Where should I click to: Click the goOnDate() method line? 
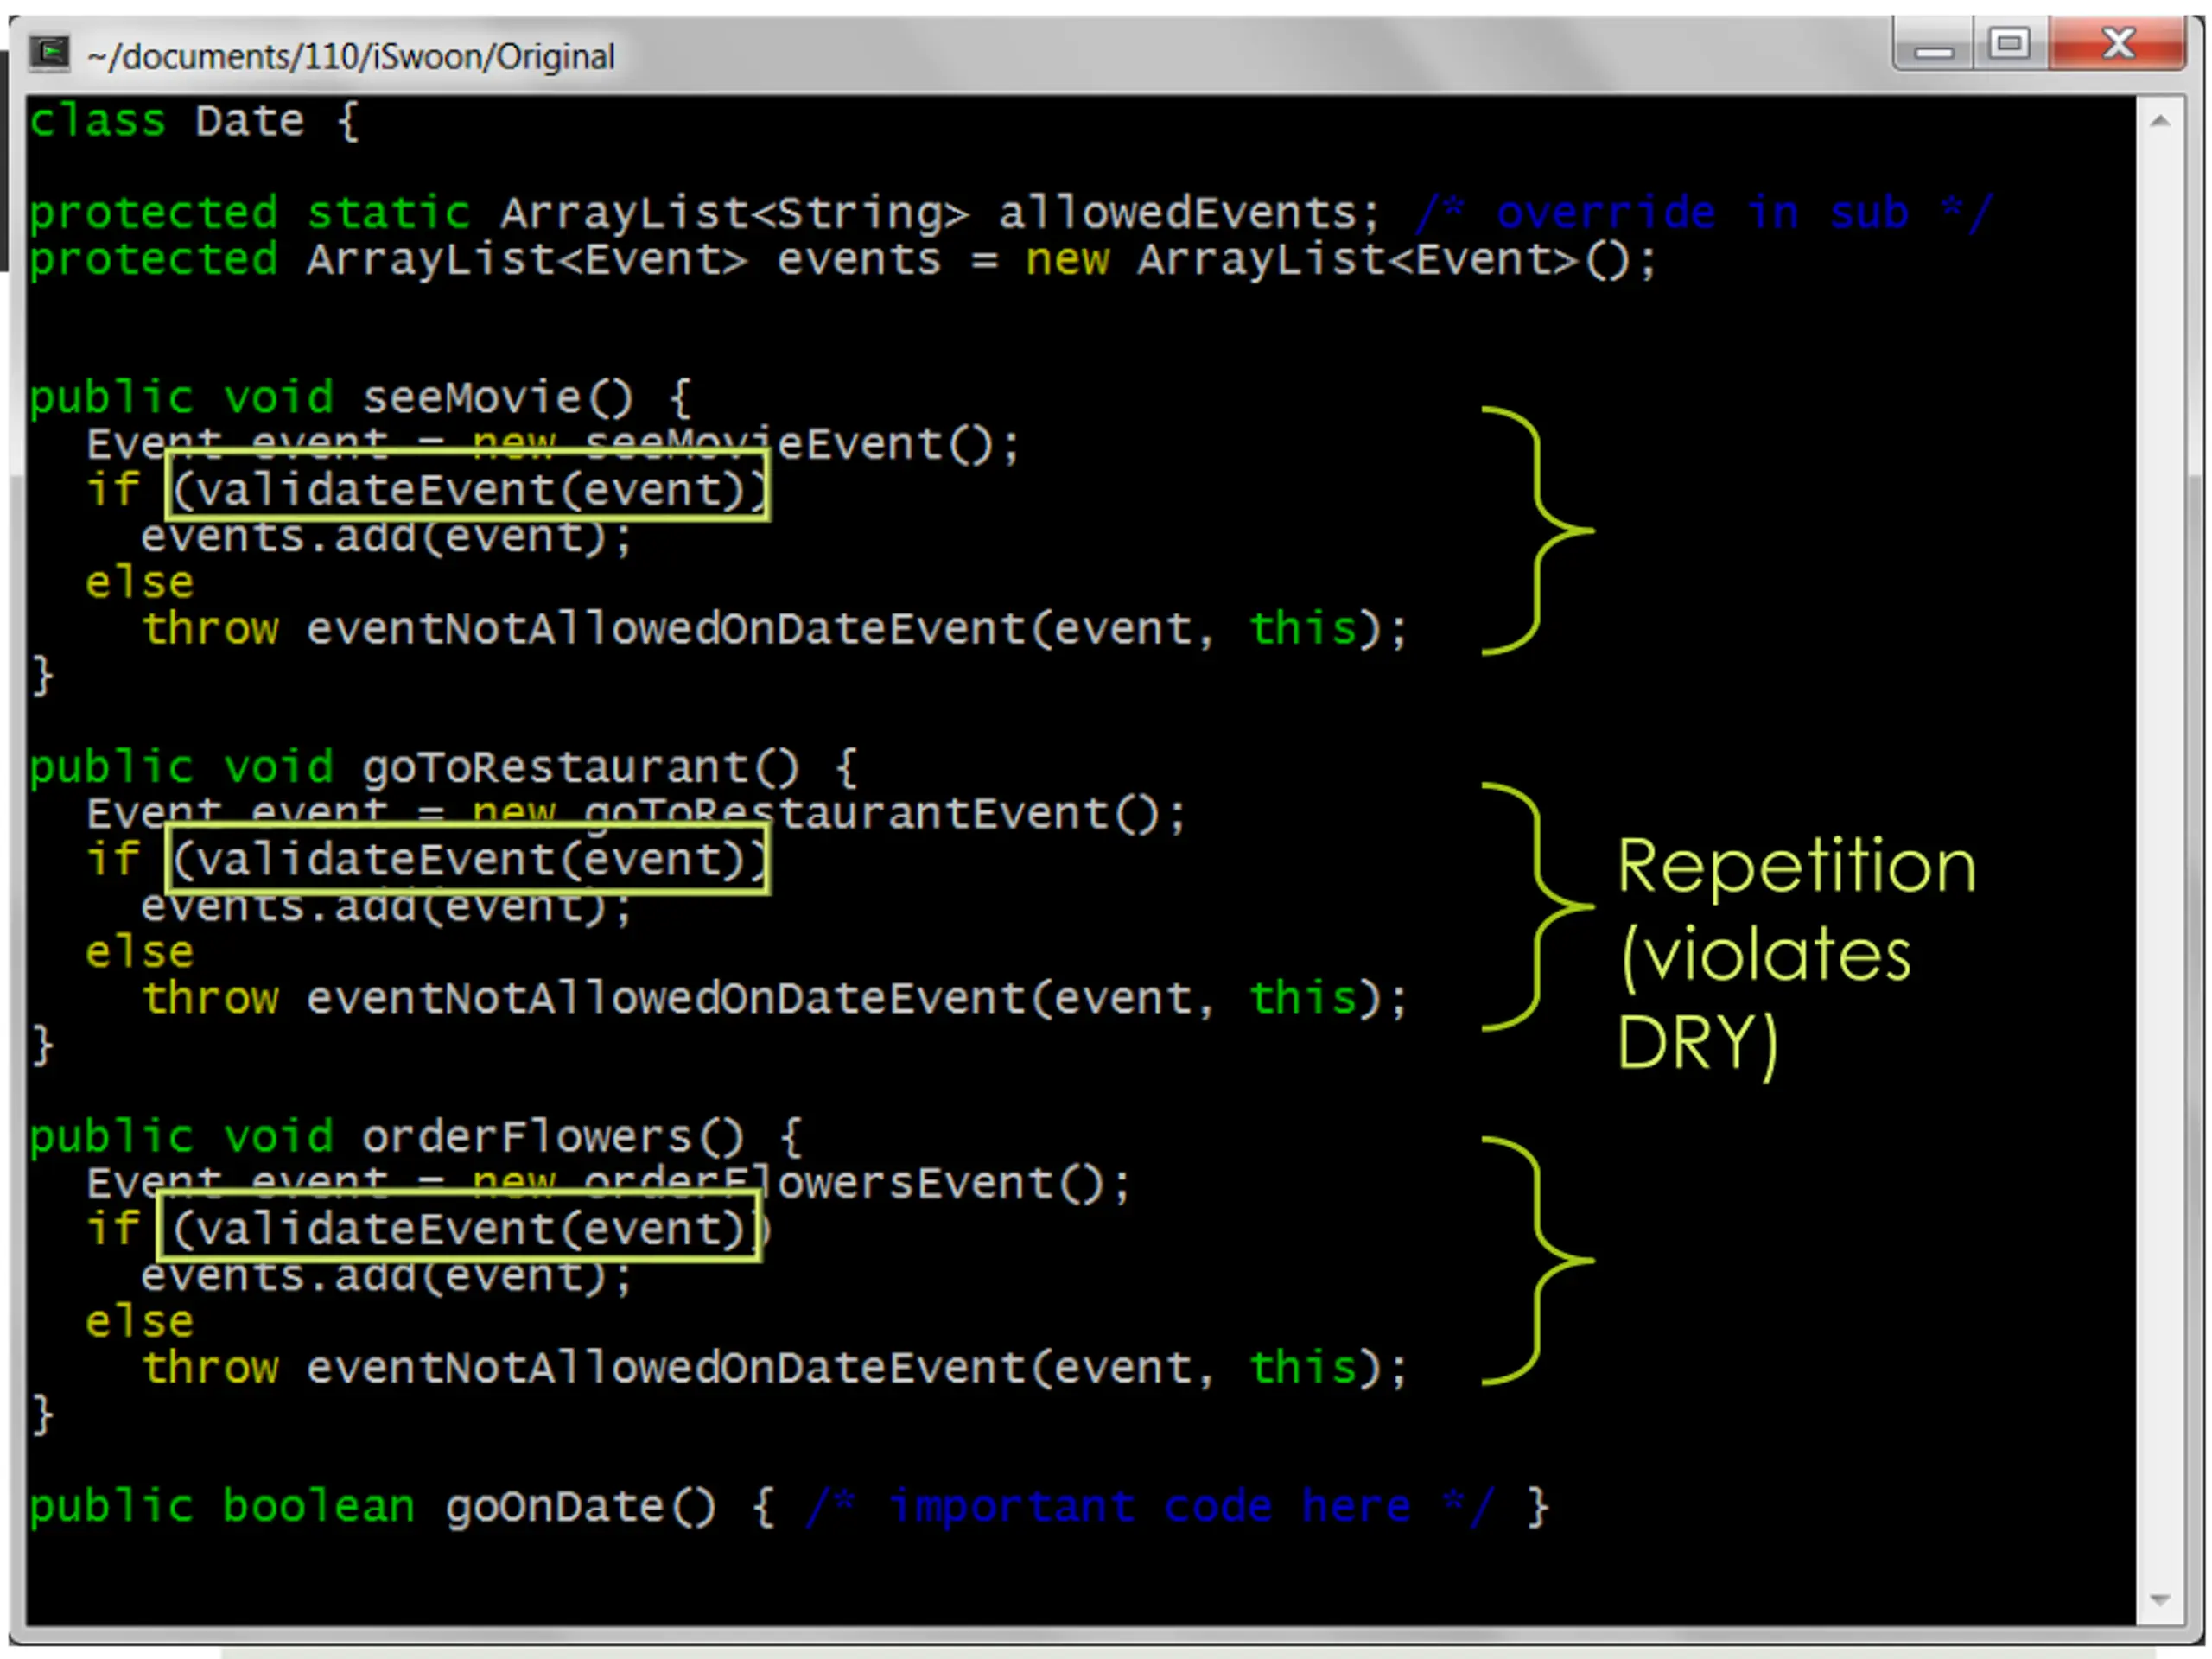[789, 1507]
